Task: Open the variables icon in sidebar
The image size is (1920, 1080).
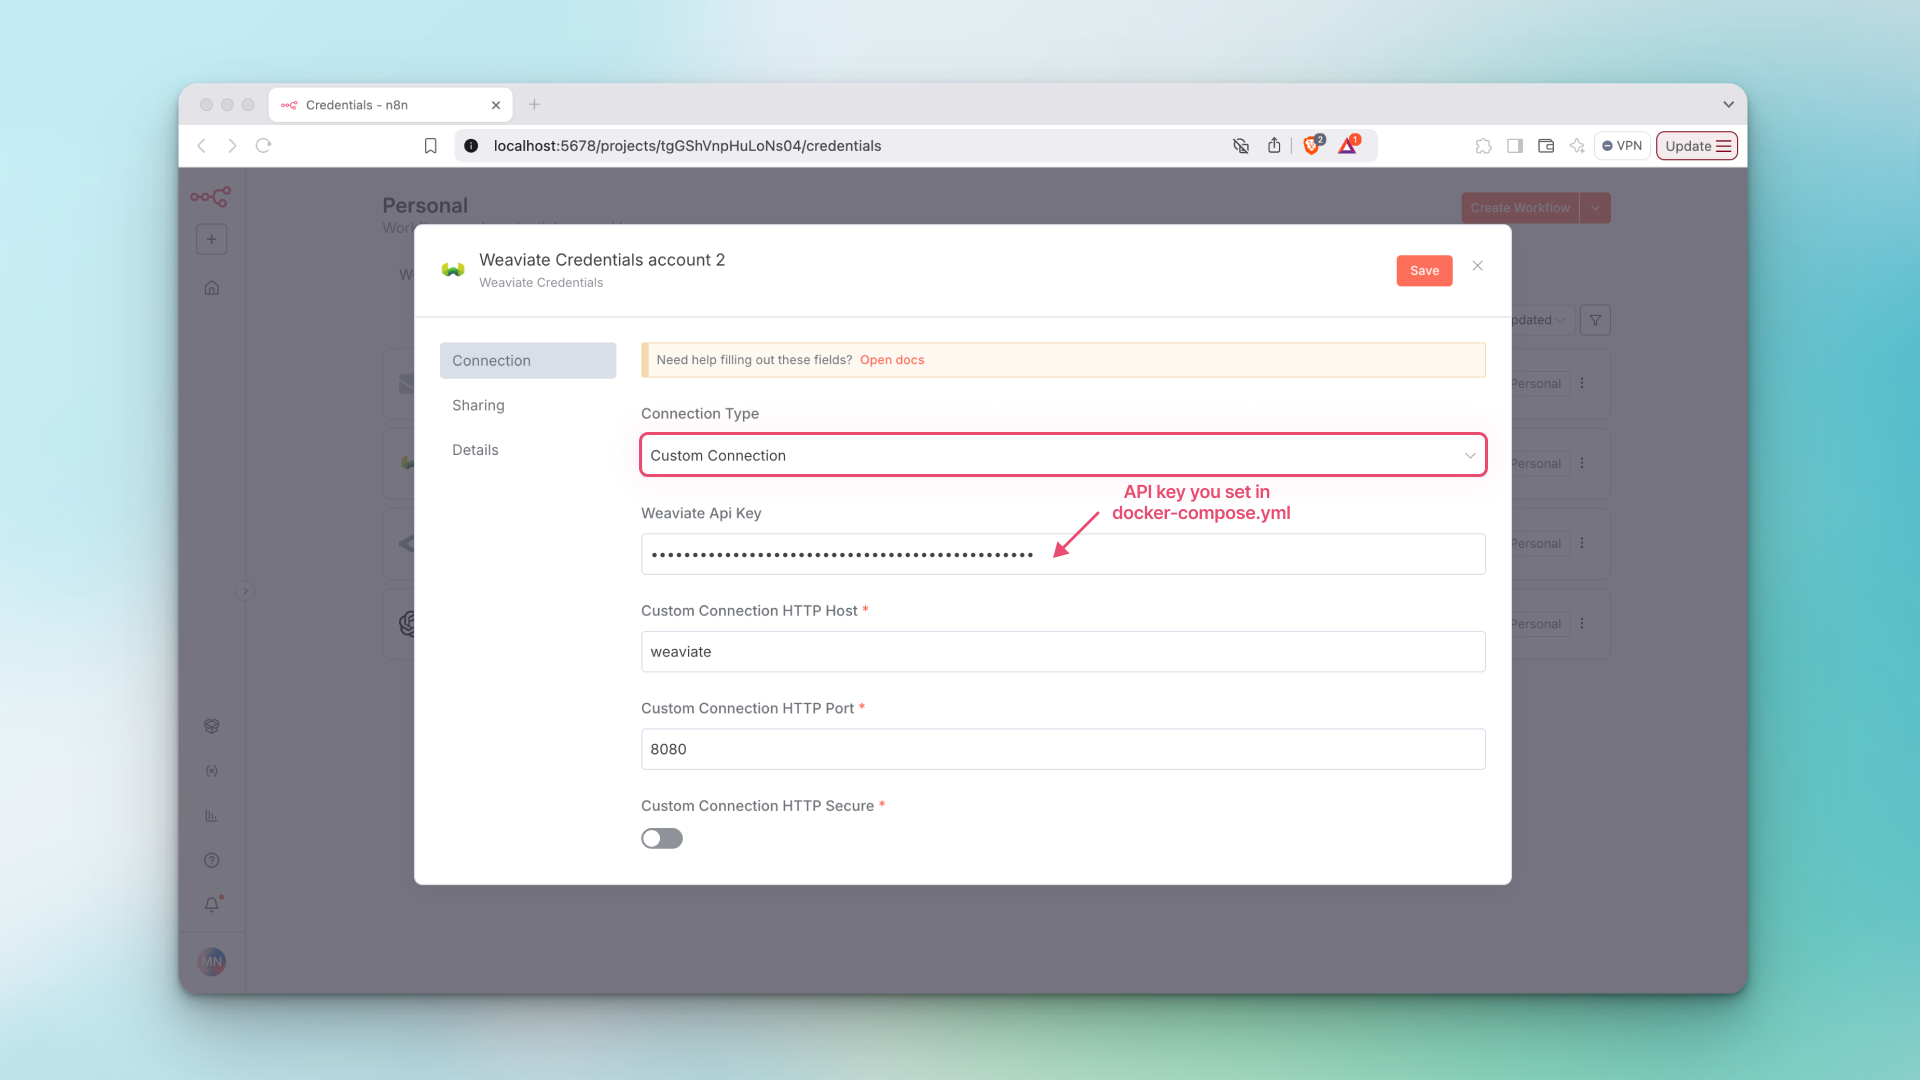Action: (x=211, y=771)
